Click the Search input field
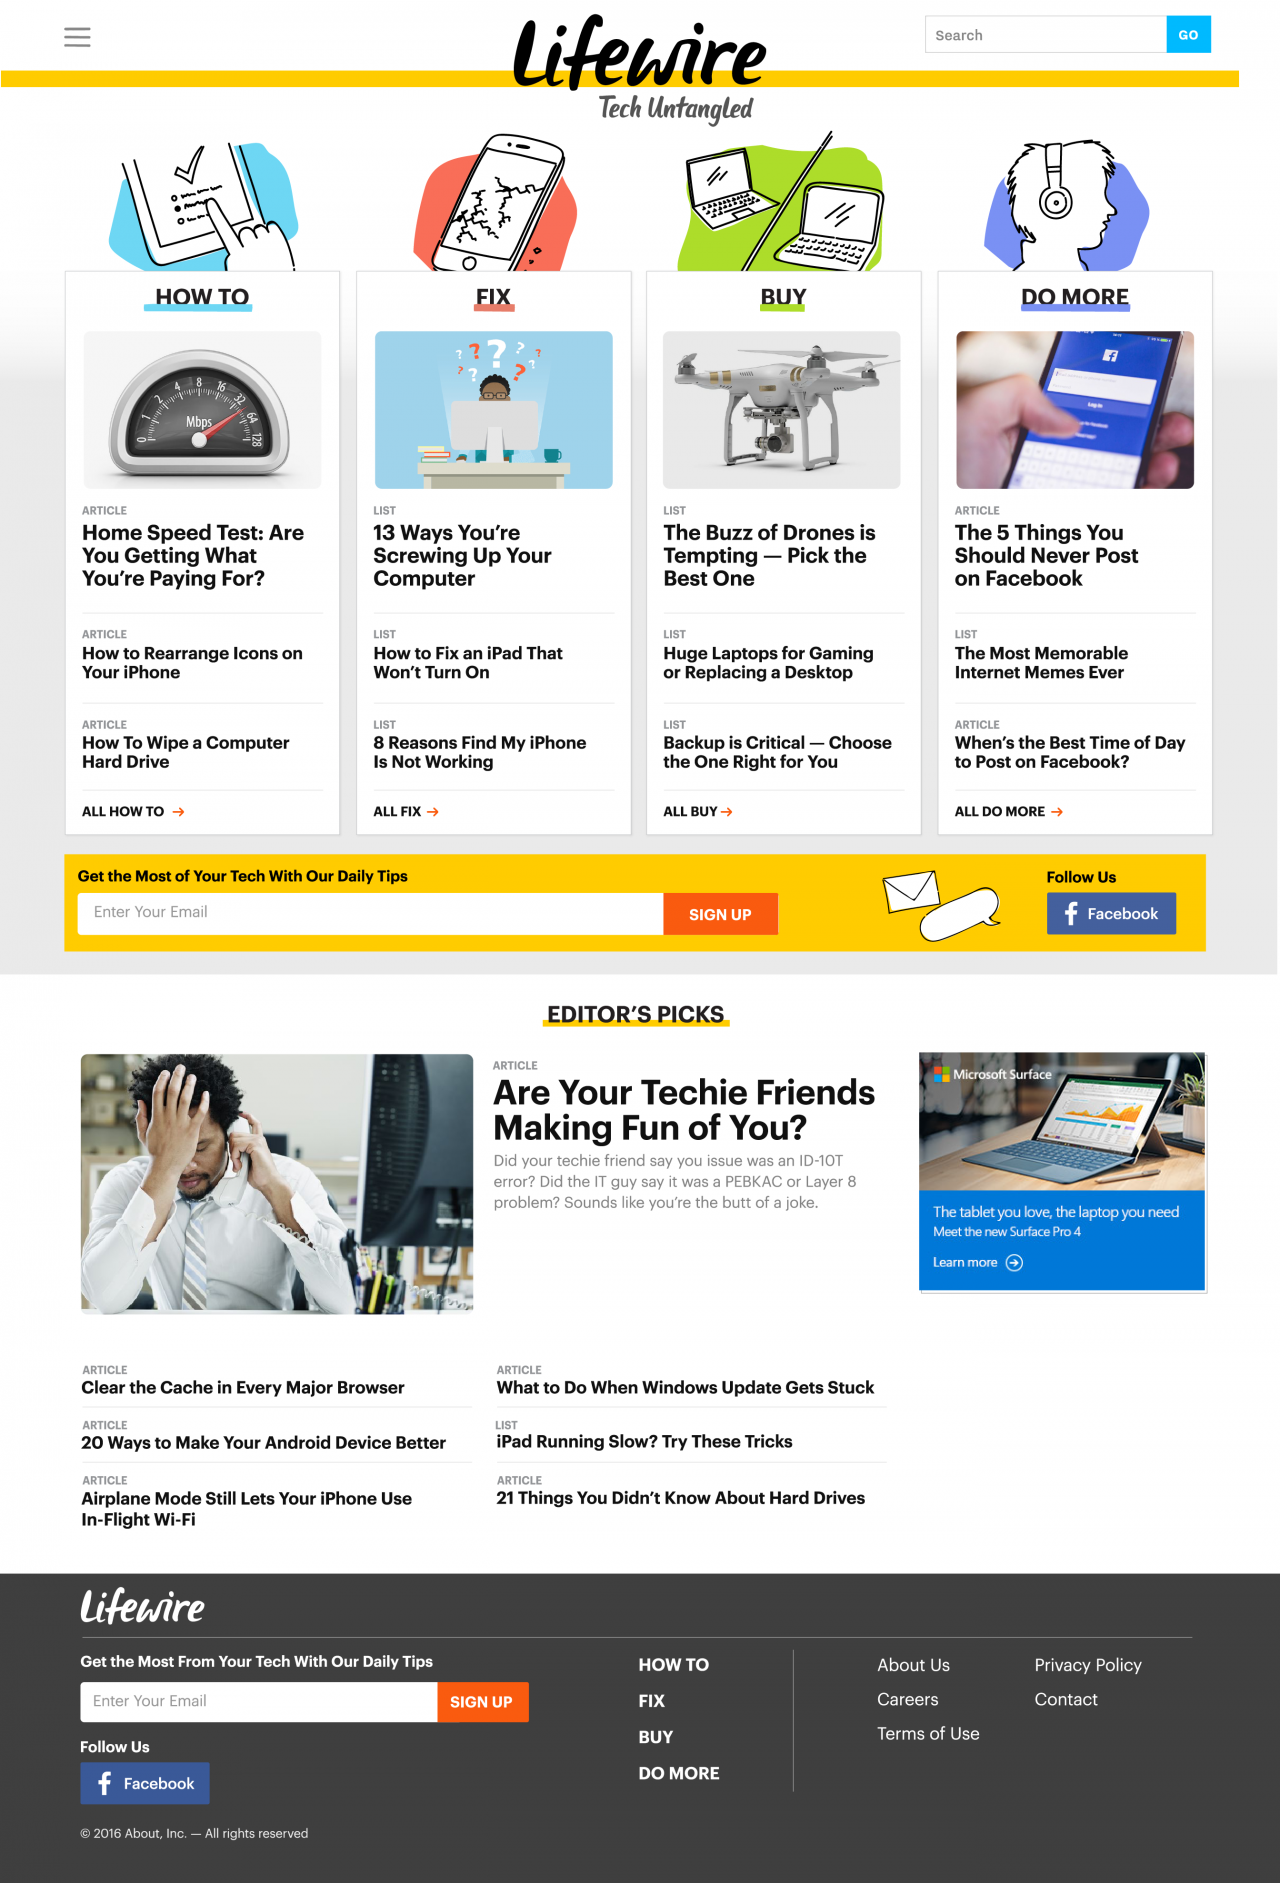Image resolution: width=1280 pixels, height=1883 pixels. [1045, 35]
